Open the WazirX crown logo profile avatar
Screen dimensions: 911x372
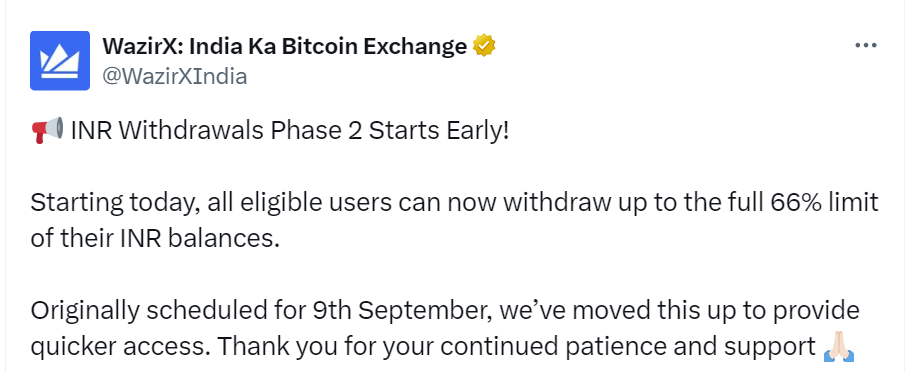point(60,60)
